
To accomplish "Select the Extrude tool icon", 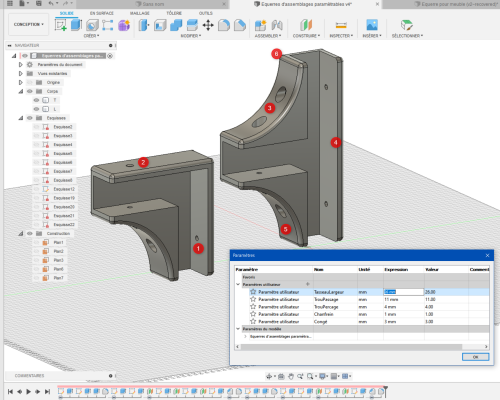I will click(76, 25).
